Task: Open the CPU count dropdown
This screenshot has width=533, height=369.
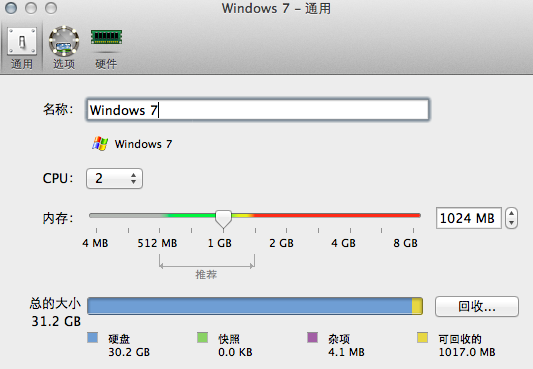Action: click(x=114, y=178)
